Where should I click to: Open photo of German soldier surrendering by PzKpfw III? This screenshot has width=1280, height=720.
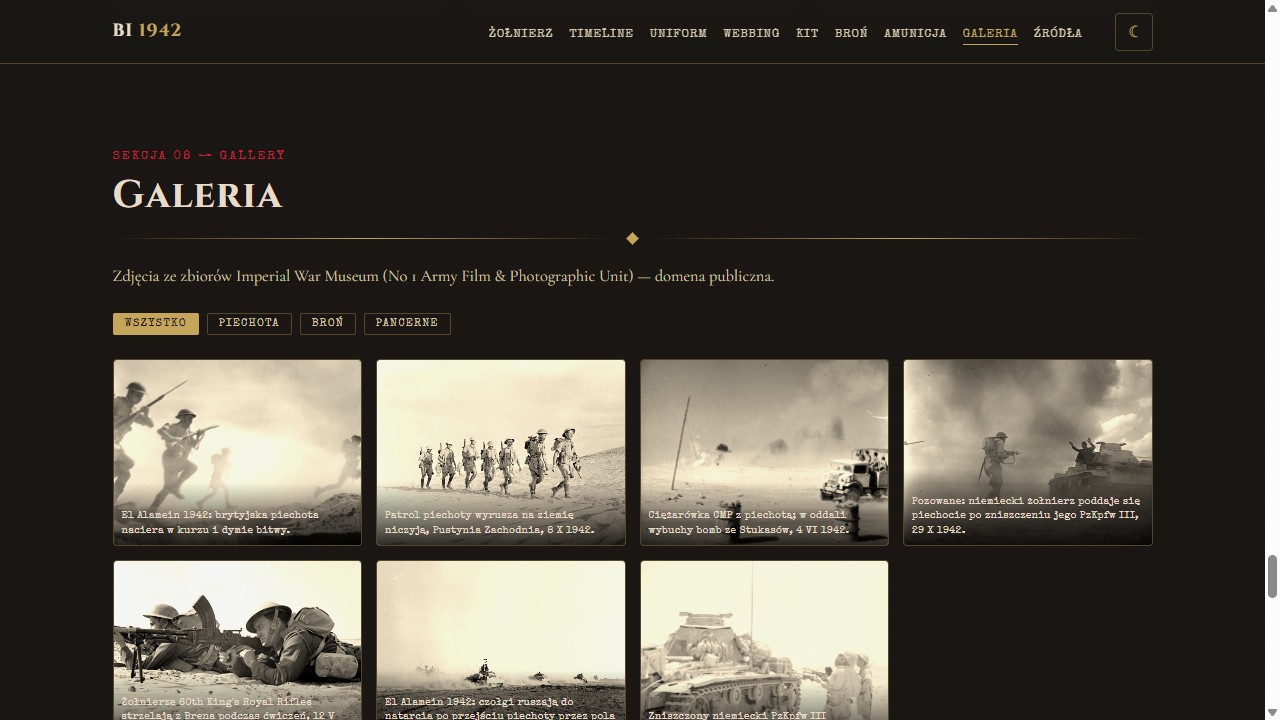tap(1028, 452)
